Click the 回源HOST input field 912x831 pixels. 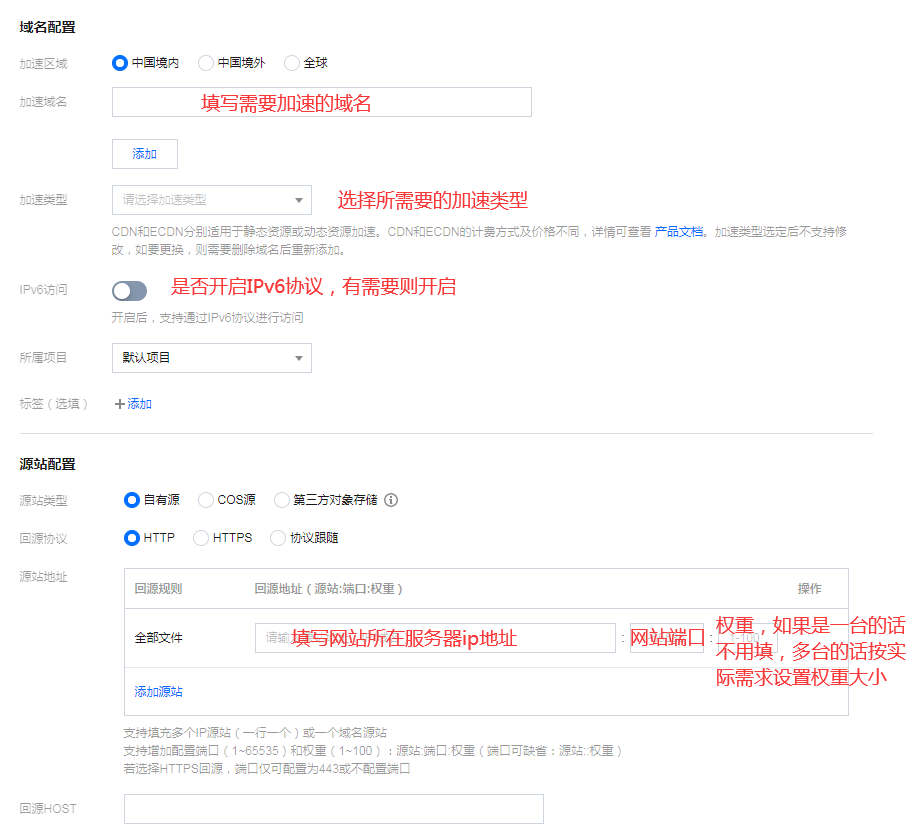(x=333, y=809)
